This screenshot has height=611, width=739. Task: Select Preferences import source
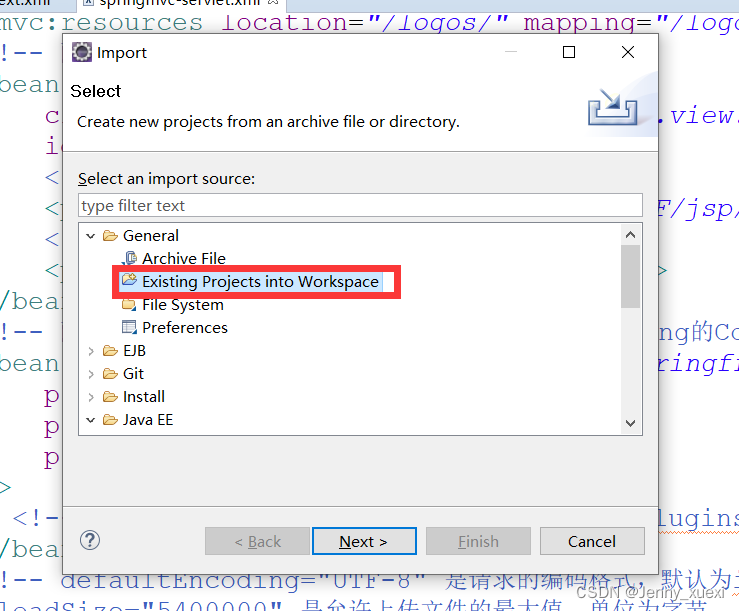pyautogui.click(x=185, y=328)
